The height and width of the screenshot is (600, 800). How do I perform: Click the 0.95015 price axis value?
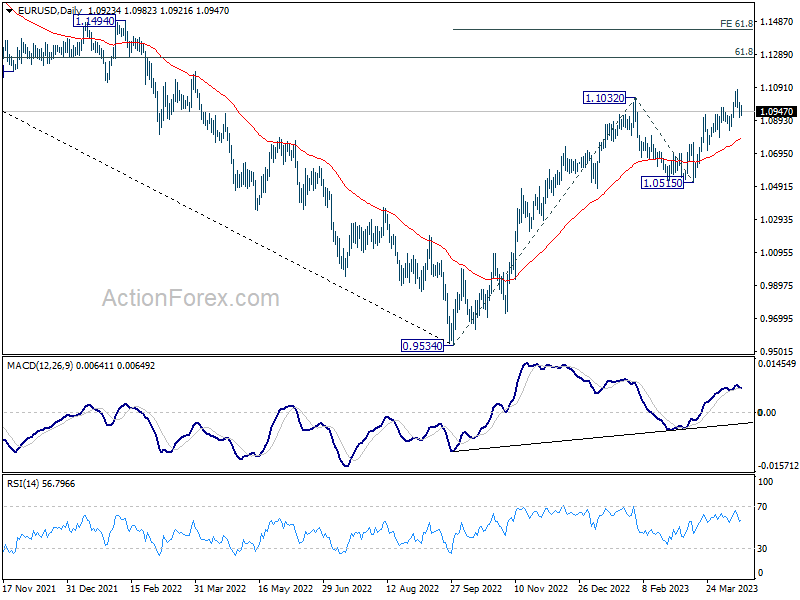point(777,352)
